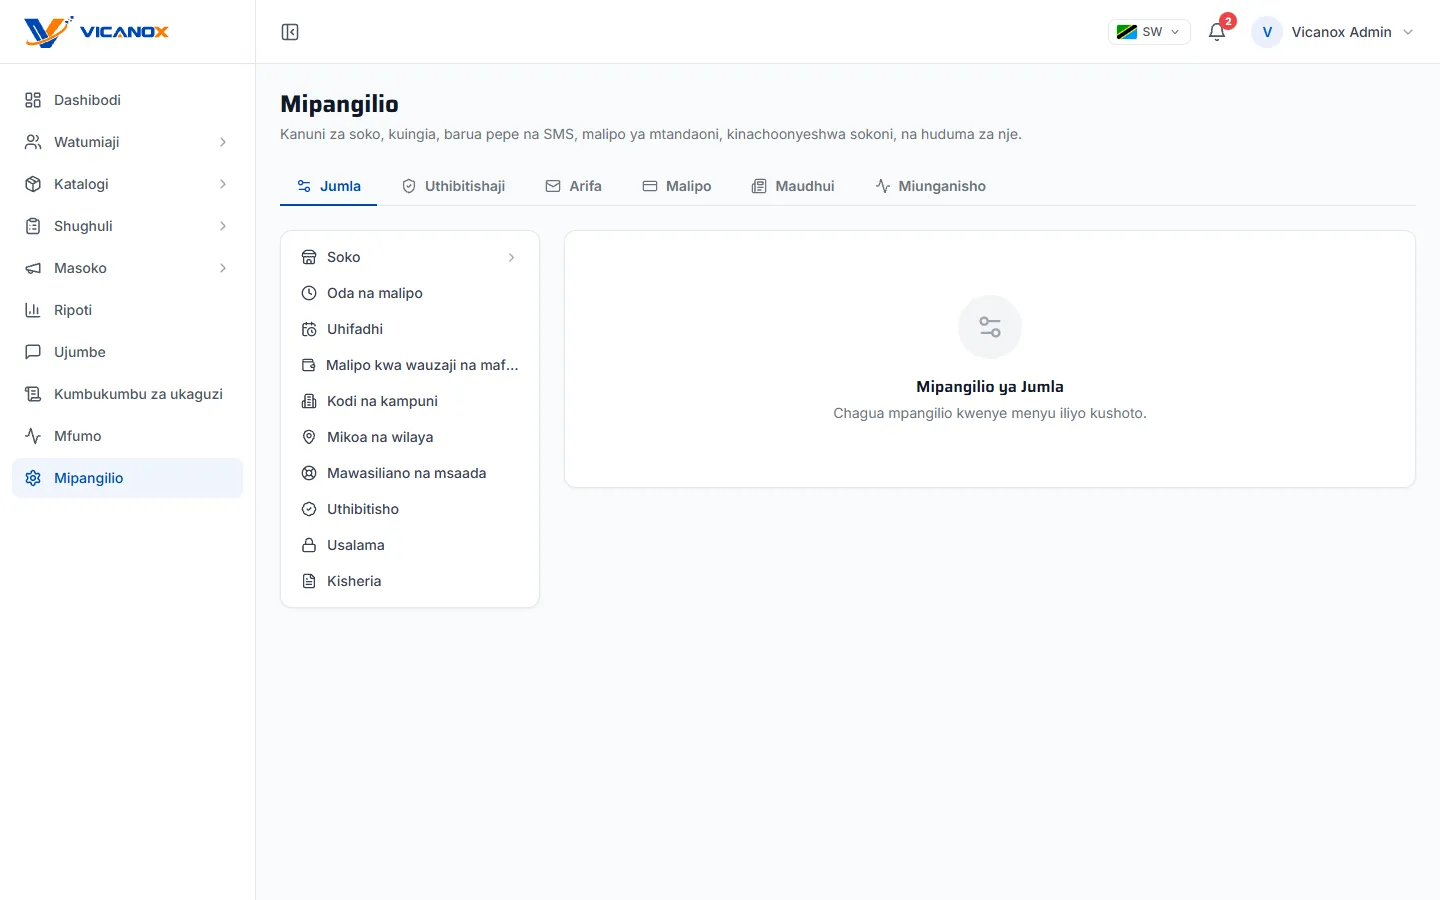Click the Mfumo activity pulse icon
The width and height of the screenshot is (1440, 900).
click(33, 436)
